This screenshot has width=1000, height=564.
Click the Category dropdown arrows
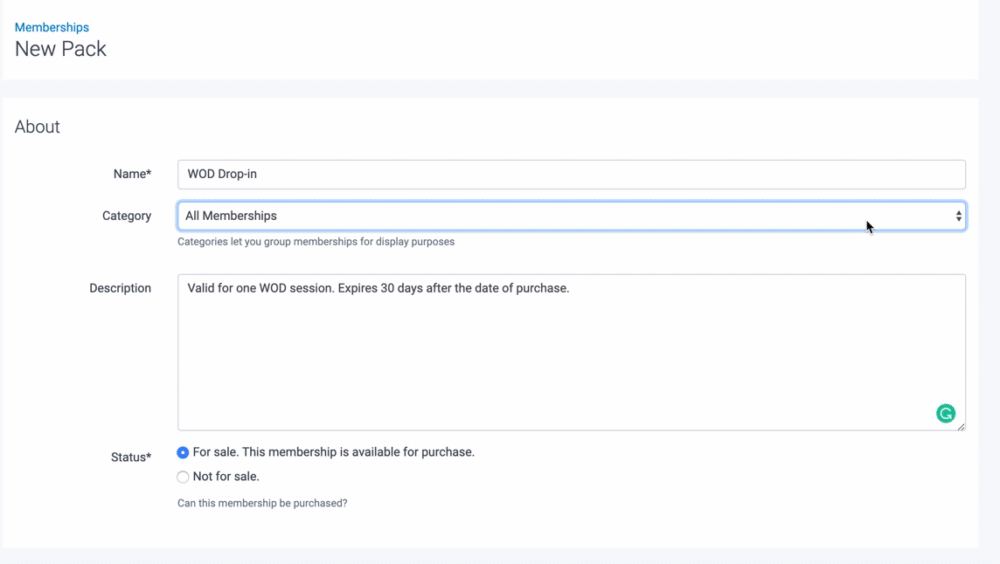[958, 216]
